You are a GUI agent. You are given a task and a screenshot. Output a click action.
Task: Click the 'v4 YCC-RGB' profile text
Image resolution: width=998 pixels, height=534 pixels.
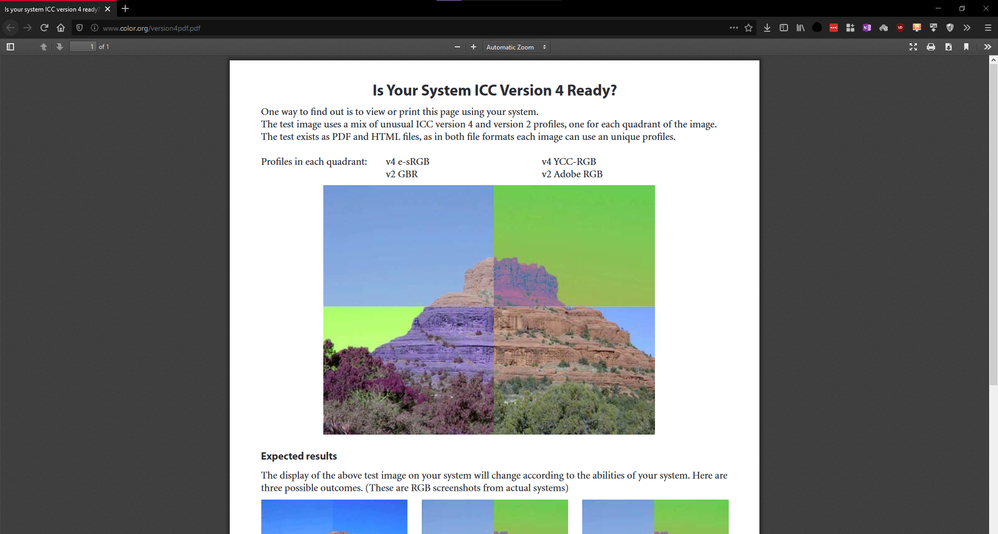[x=569, y=162]
